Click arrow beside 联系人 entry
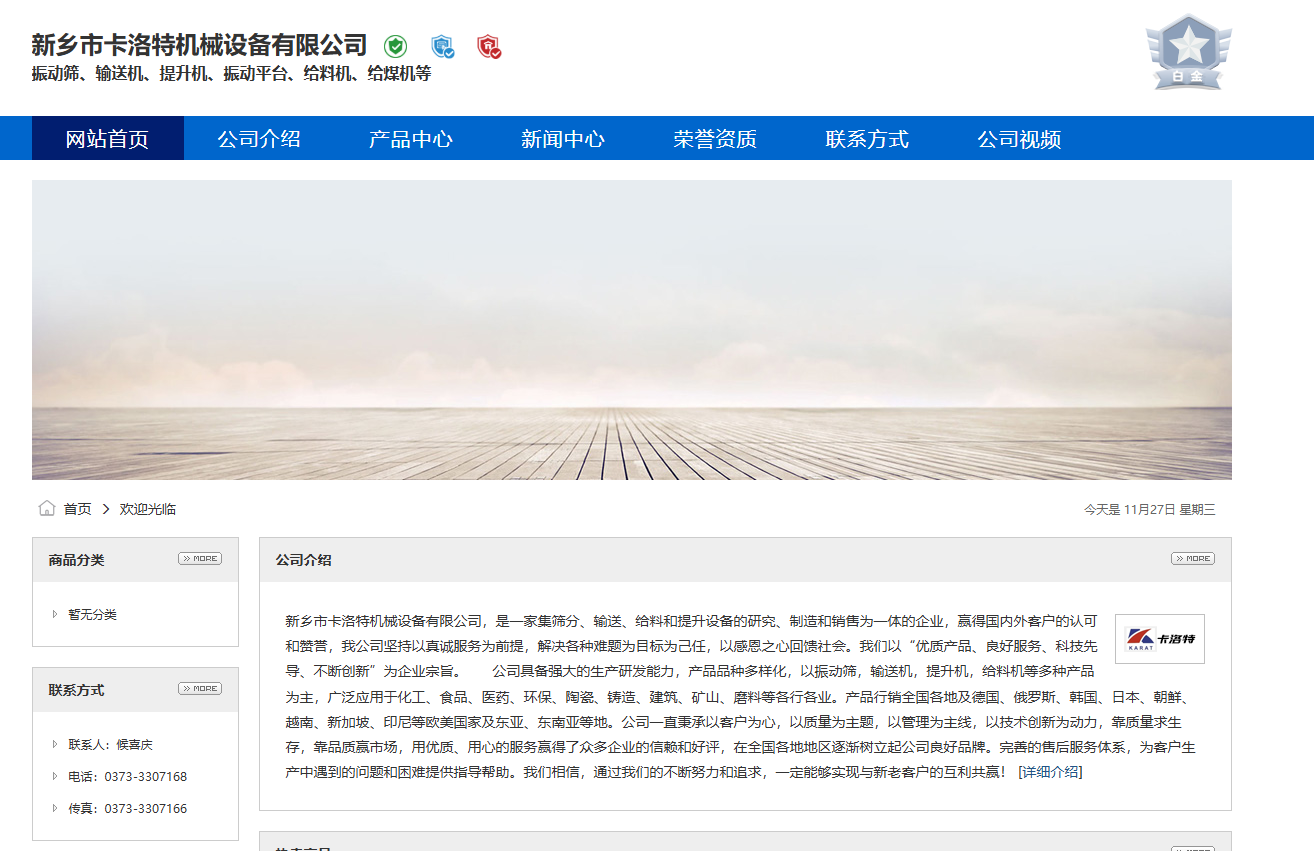Image resolution: width=1314 pixels, height=851 pixels. 55,744
